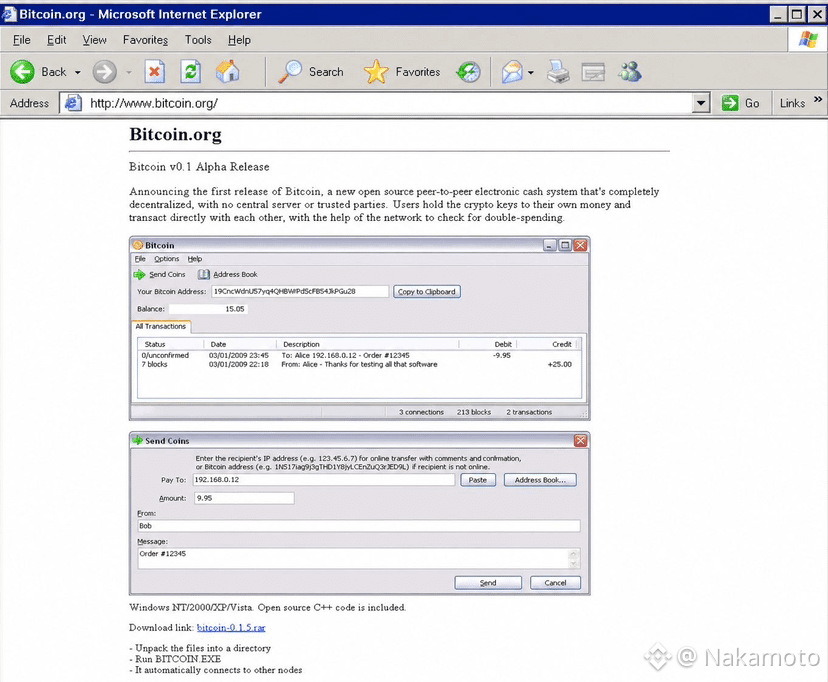Click the Send button in Send Coins
This screenshot has width=828, height=682.
pos(488,583)
